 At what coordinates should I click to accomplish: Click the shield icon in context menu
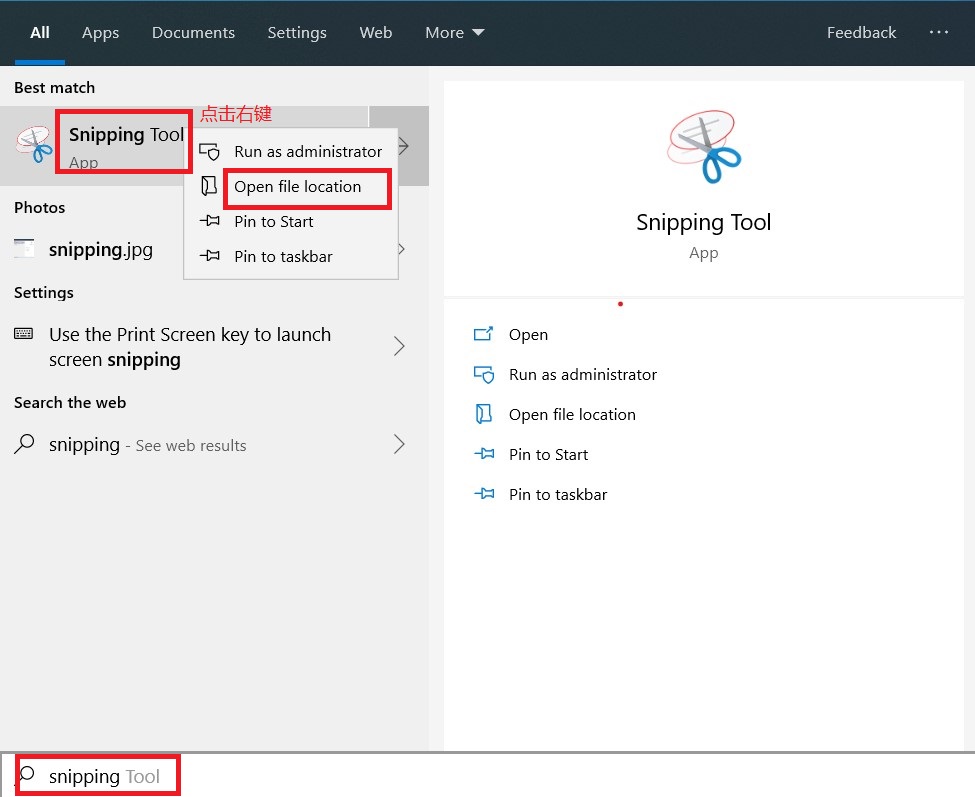click(210, 151)
